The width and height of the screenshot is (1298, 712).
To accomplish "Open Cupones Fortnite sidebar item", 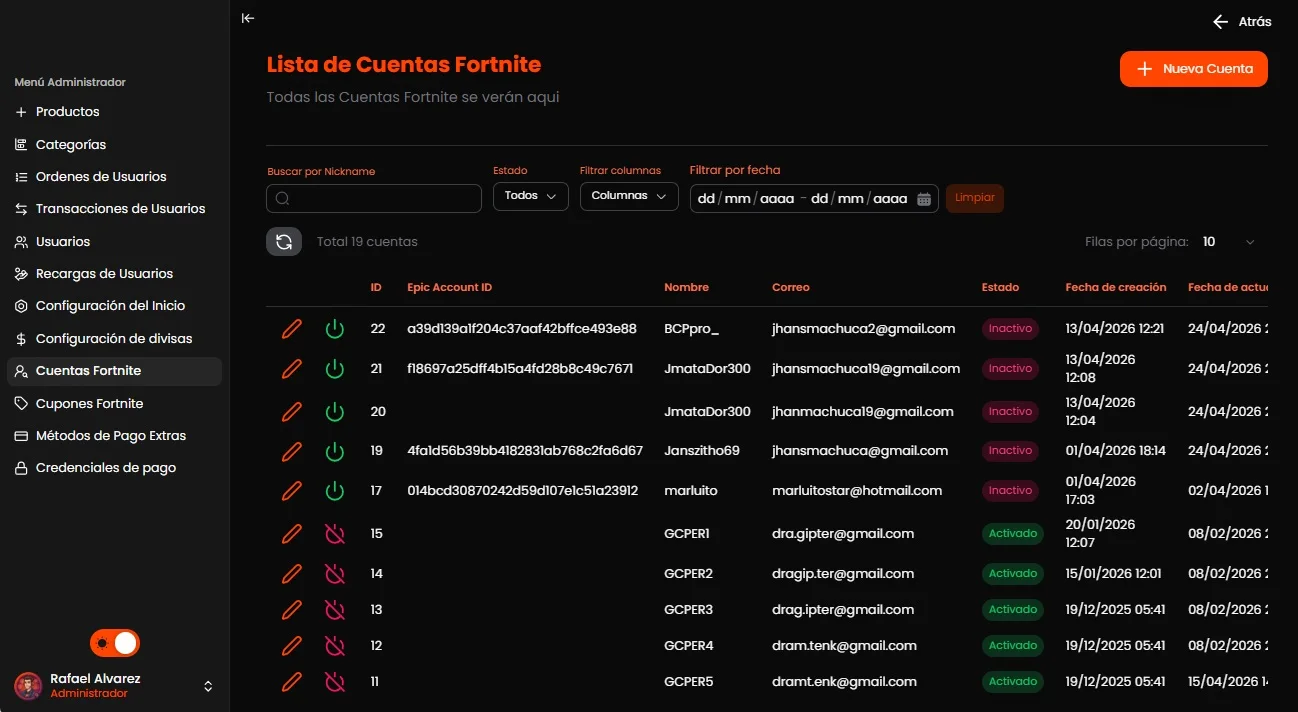I will click(x=114, y=404).
